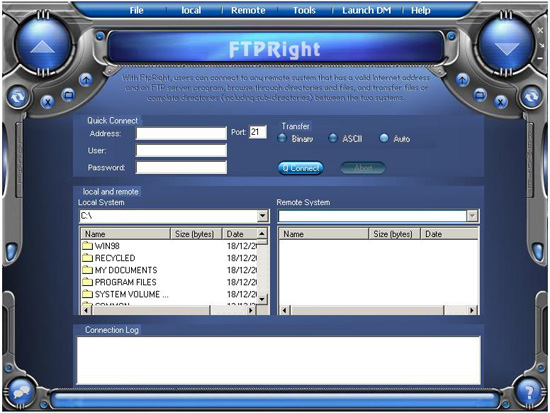
Task: Expand the Remote System path dropdown
Action: point(472,216)
